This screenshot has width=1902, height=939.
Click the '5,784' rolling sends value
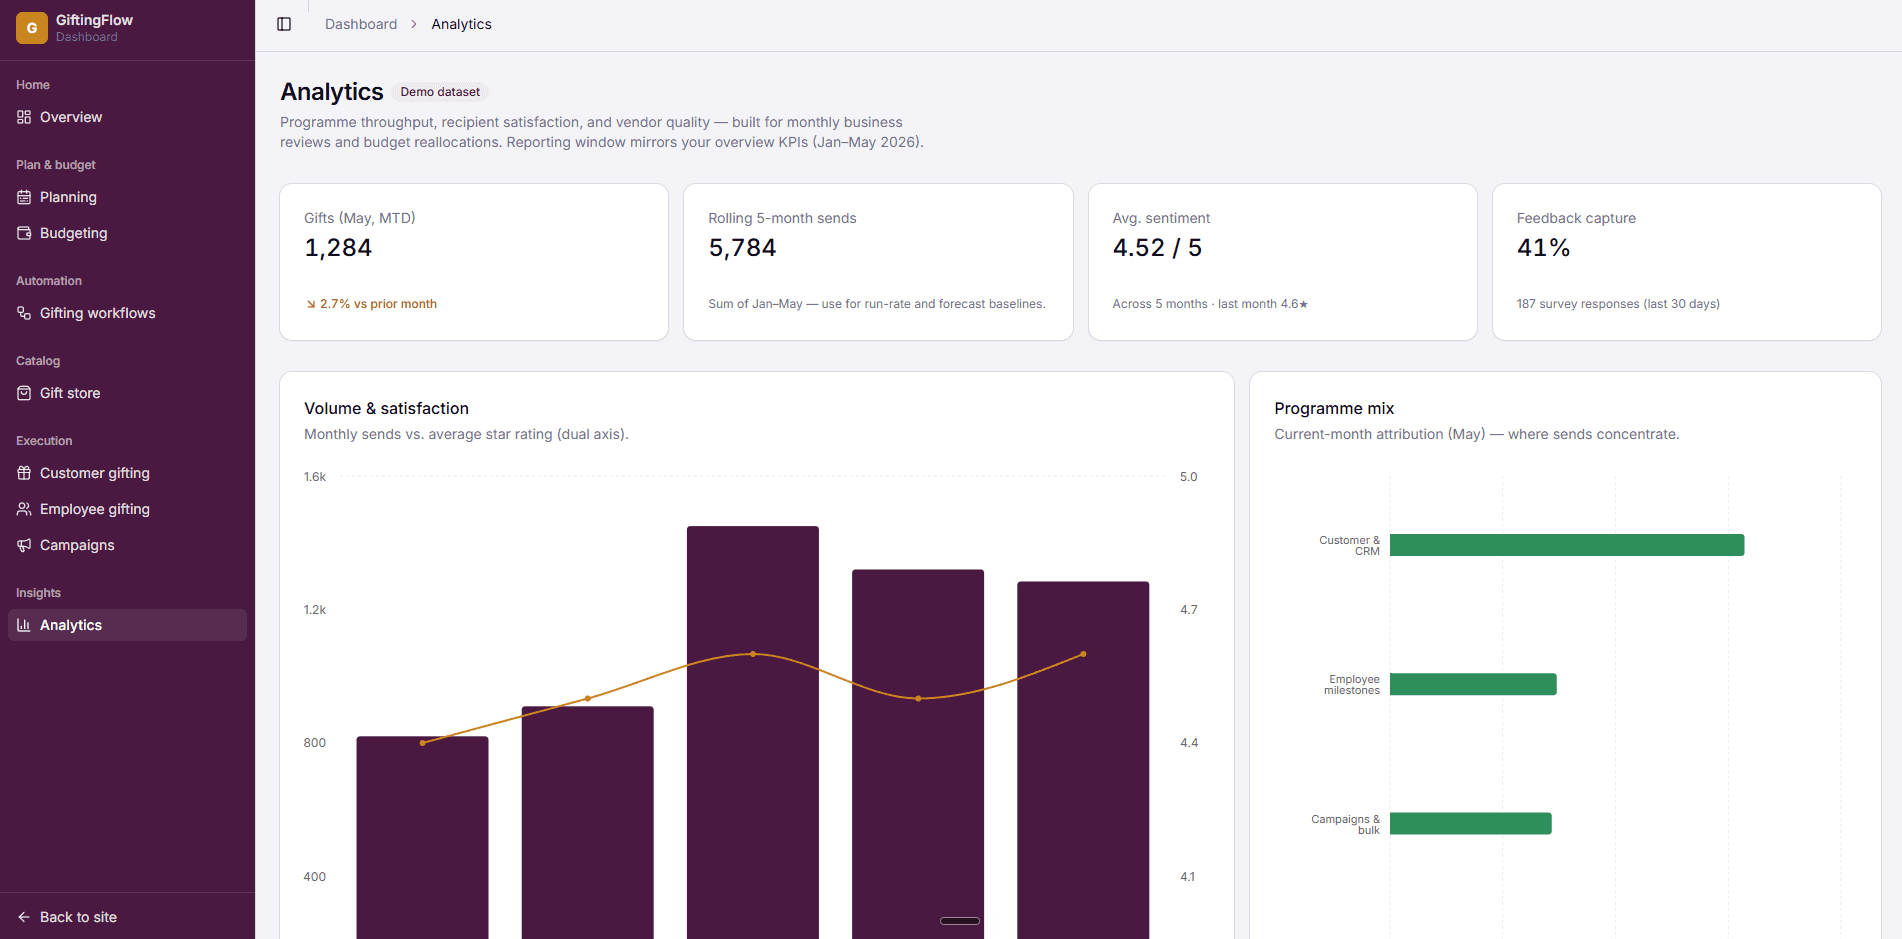[742, 248]
